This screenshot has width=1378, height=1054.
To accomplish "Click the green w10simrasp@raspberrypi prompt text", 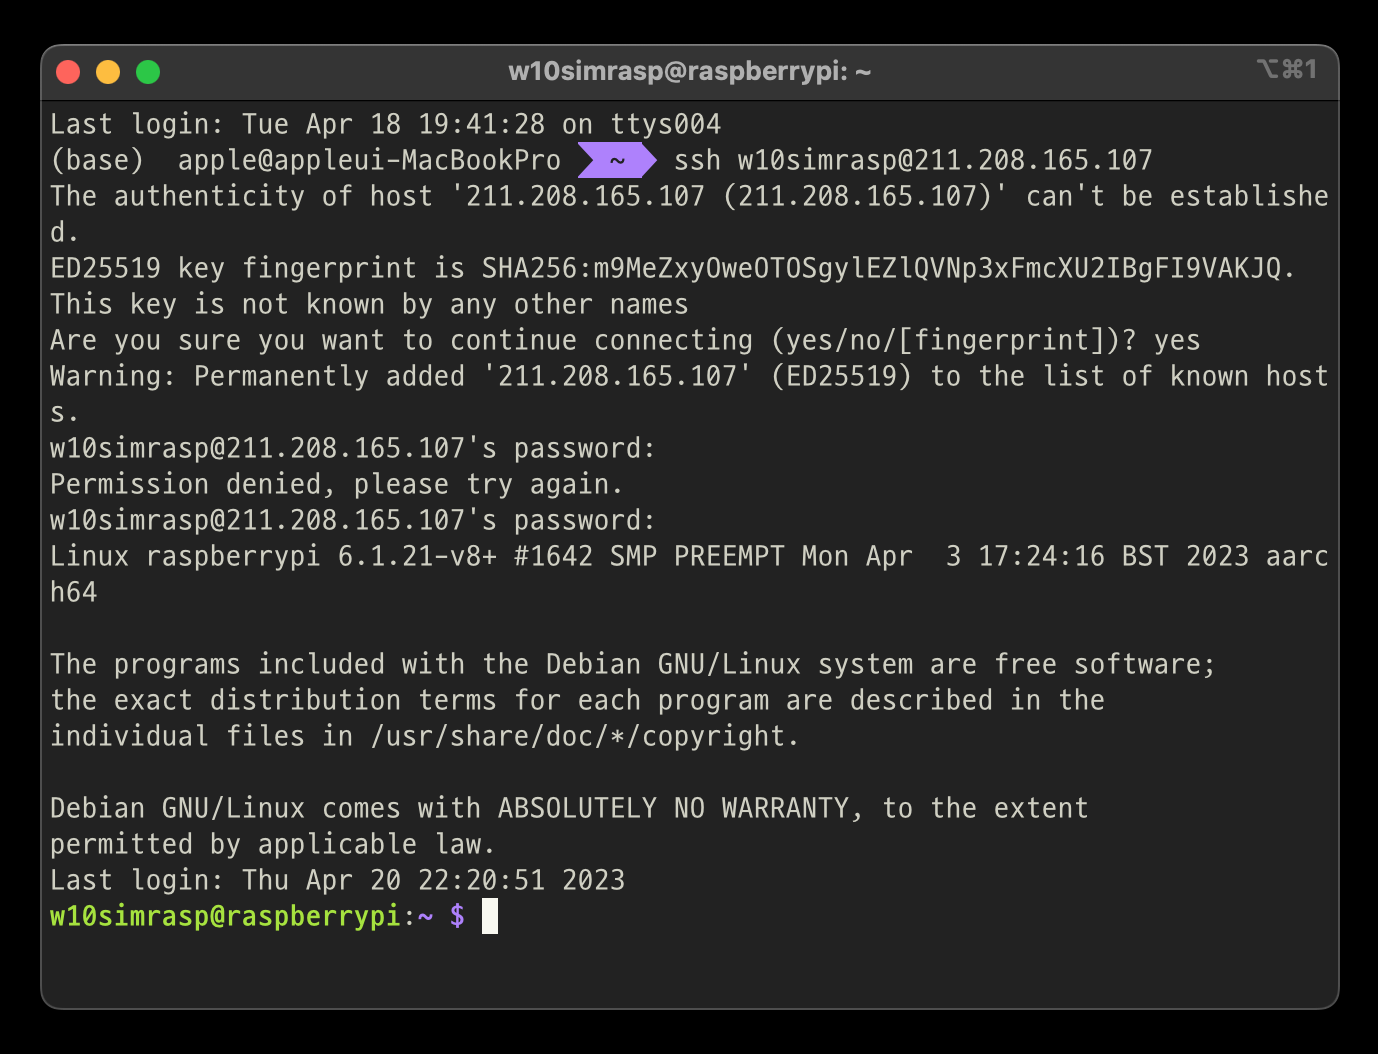I will click(225, 916).
